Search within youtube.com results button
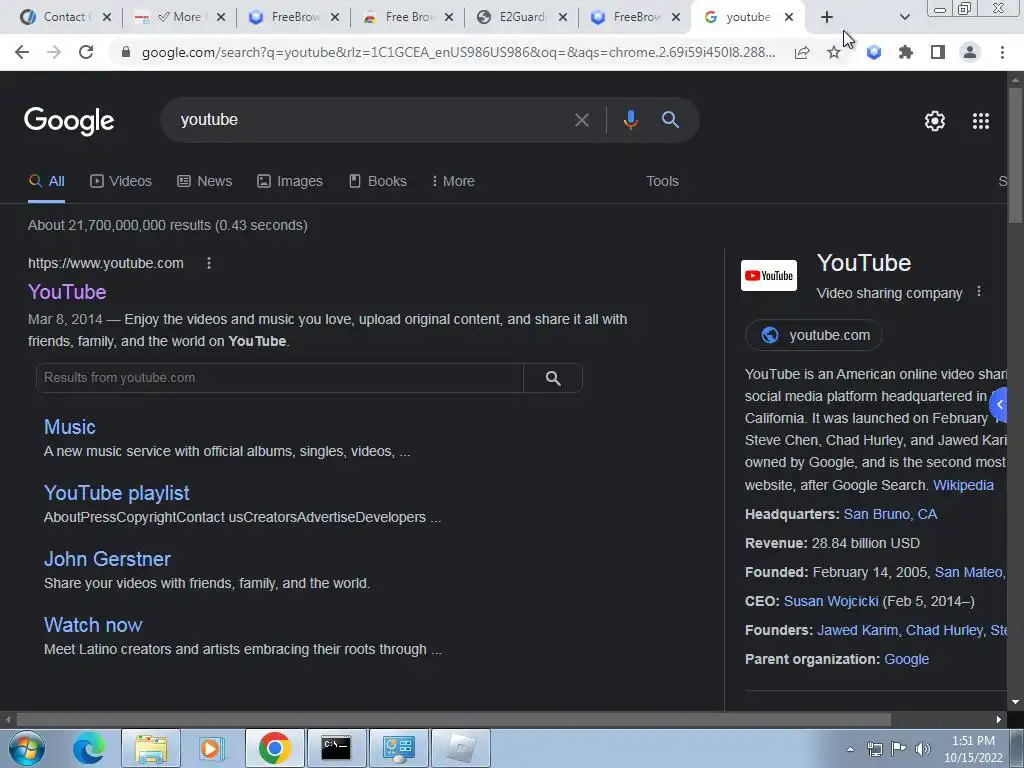Image resolution: width=1024 pixels, height=768 pixels. coord(553,378)
